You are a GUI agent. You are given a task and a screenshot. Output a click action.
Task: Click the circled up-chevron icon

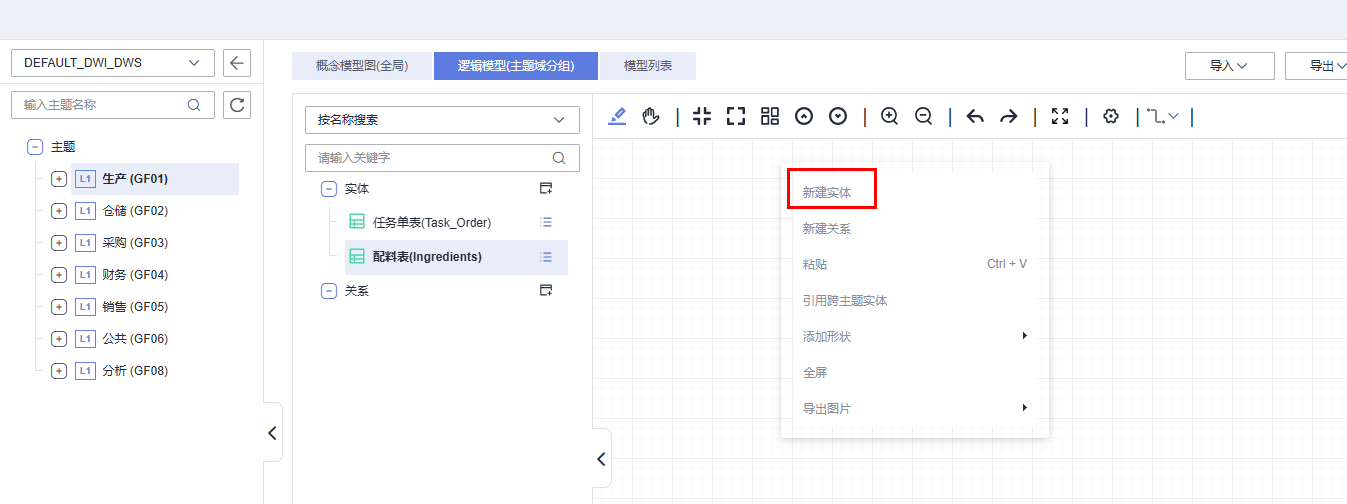coord(804,116)
